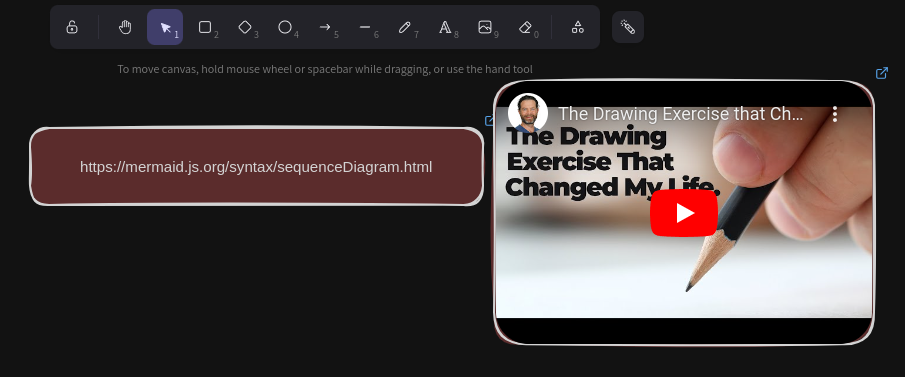Select the Hand pan tool
This screenshot has width=905, height=377.
pos(125,27)
